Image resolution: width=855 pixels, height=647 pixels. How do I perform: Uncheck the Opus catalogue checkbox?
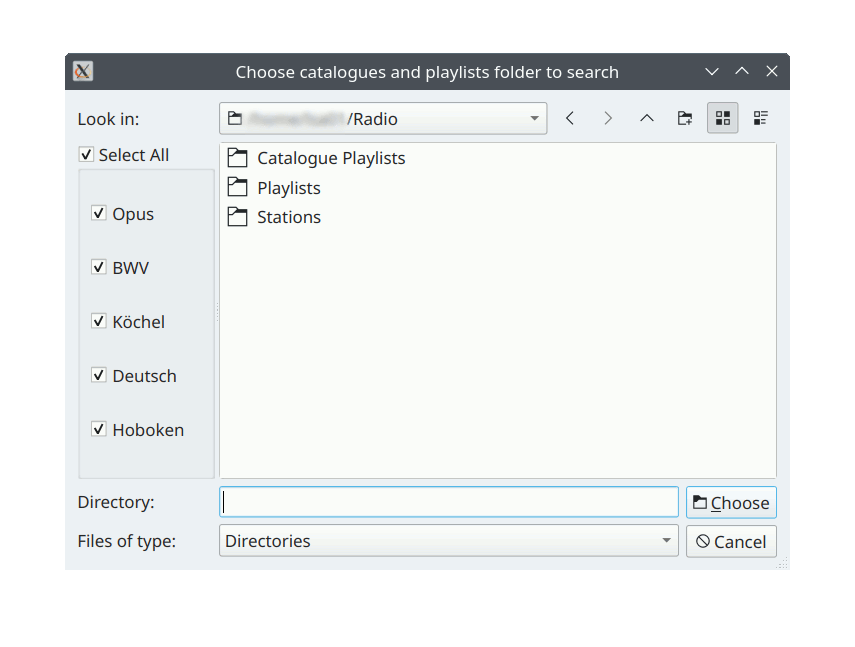pos(98,213)
